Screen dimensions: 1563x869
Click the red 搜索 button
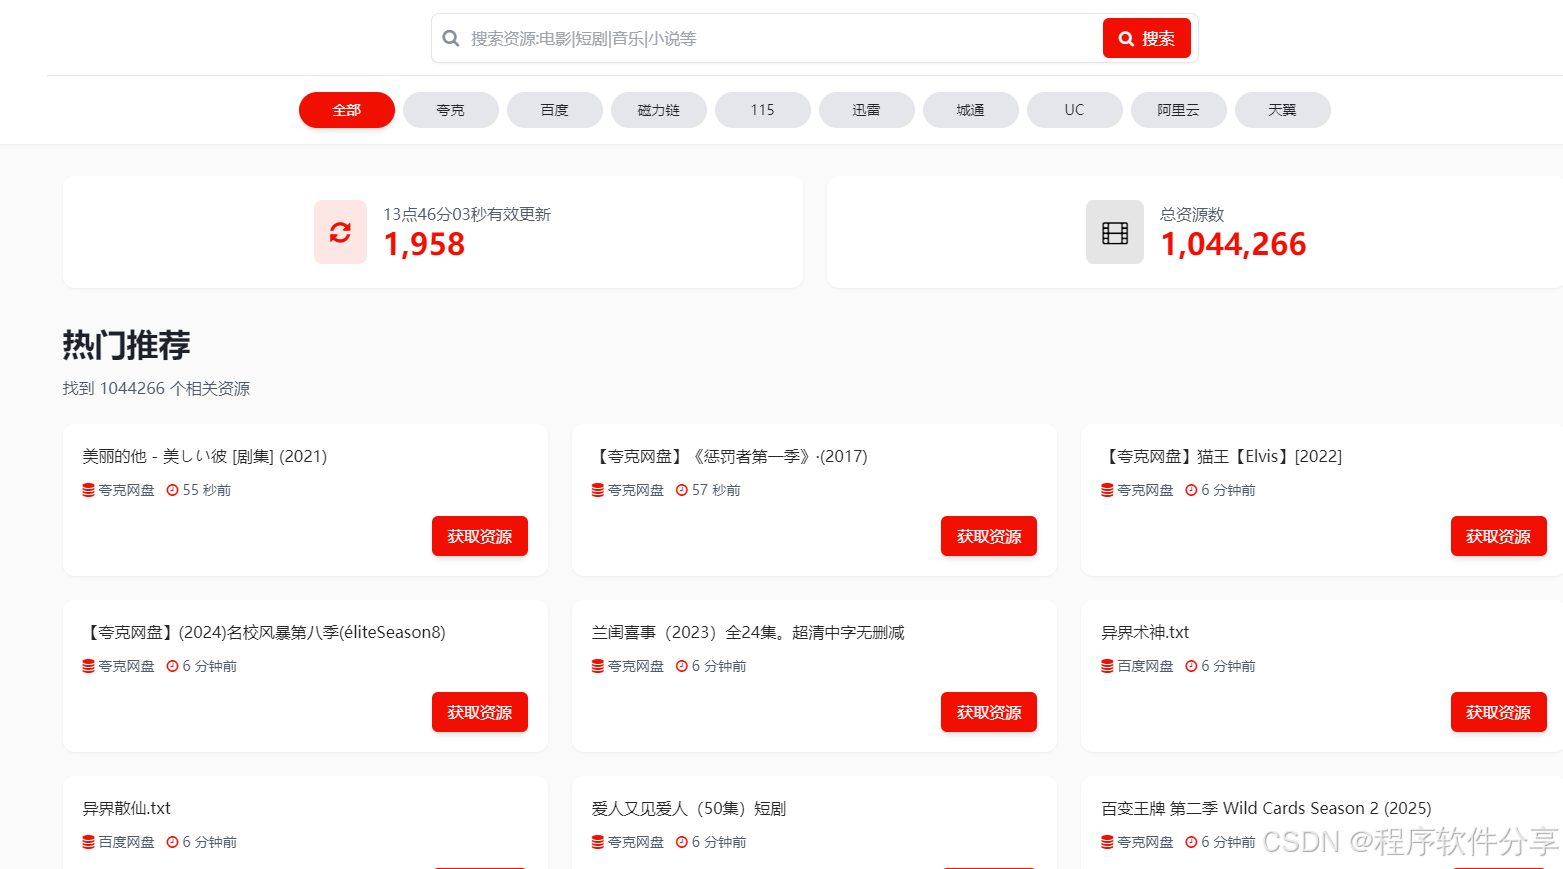coord(1147,38)
